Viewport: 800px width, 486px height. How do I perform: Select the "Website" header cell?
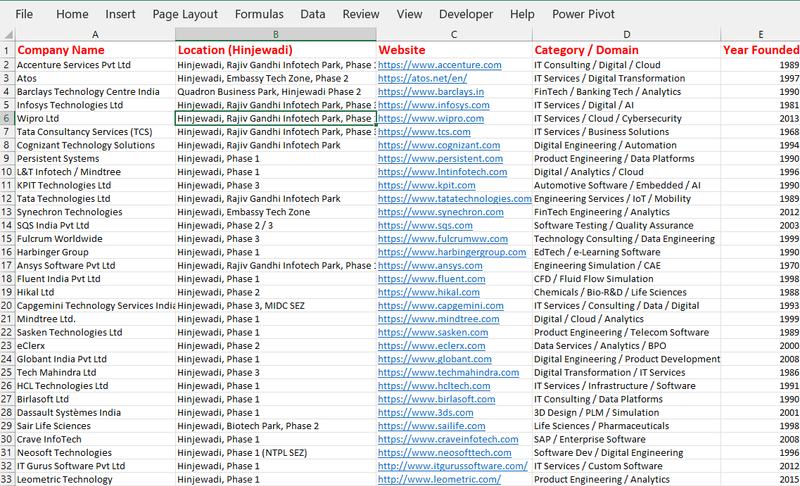454,50
